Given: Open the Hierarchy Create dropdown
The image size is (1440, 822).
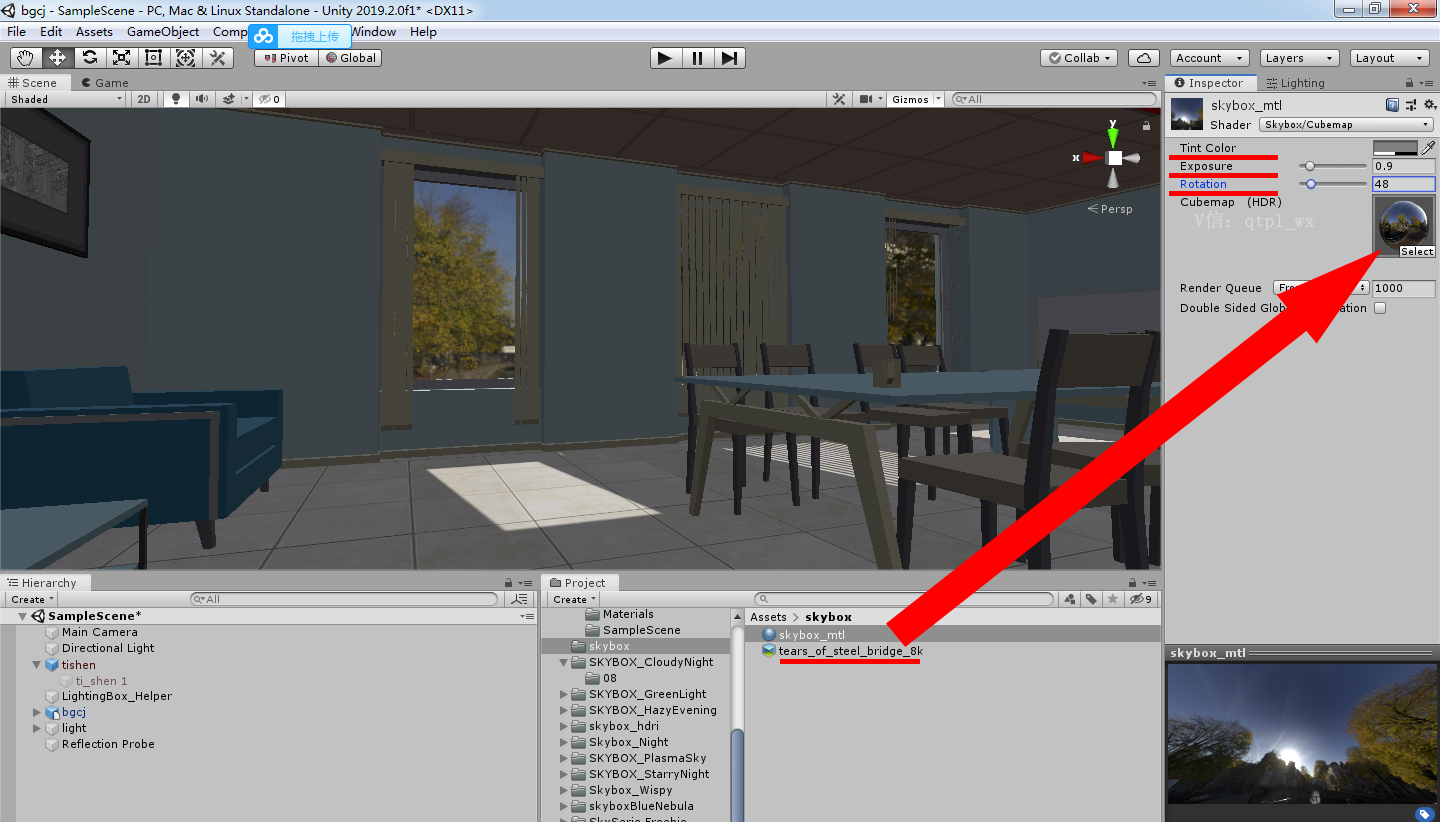Looking at the screenshot, I should (x=32, y=599).
